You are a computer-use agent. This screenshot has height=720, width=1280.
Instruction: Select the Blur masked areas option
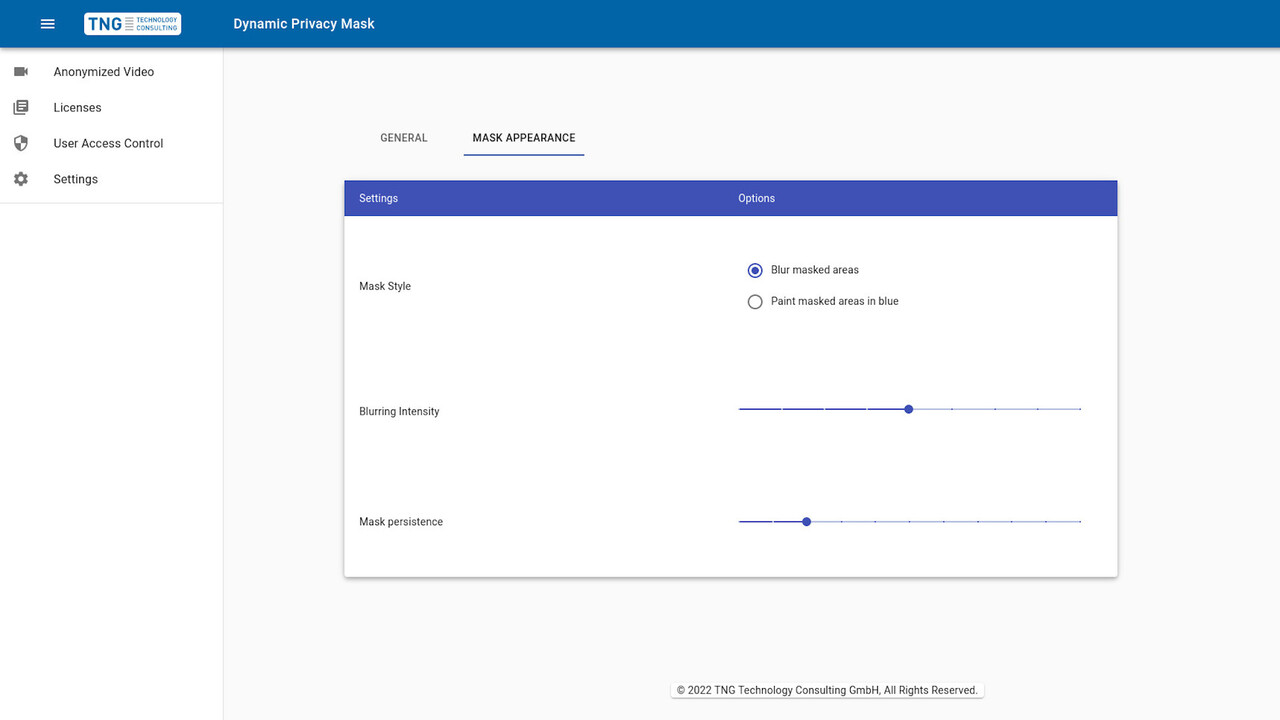pyautogui.click(x=755, y=270)
